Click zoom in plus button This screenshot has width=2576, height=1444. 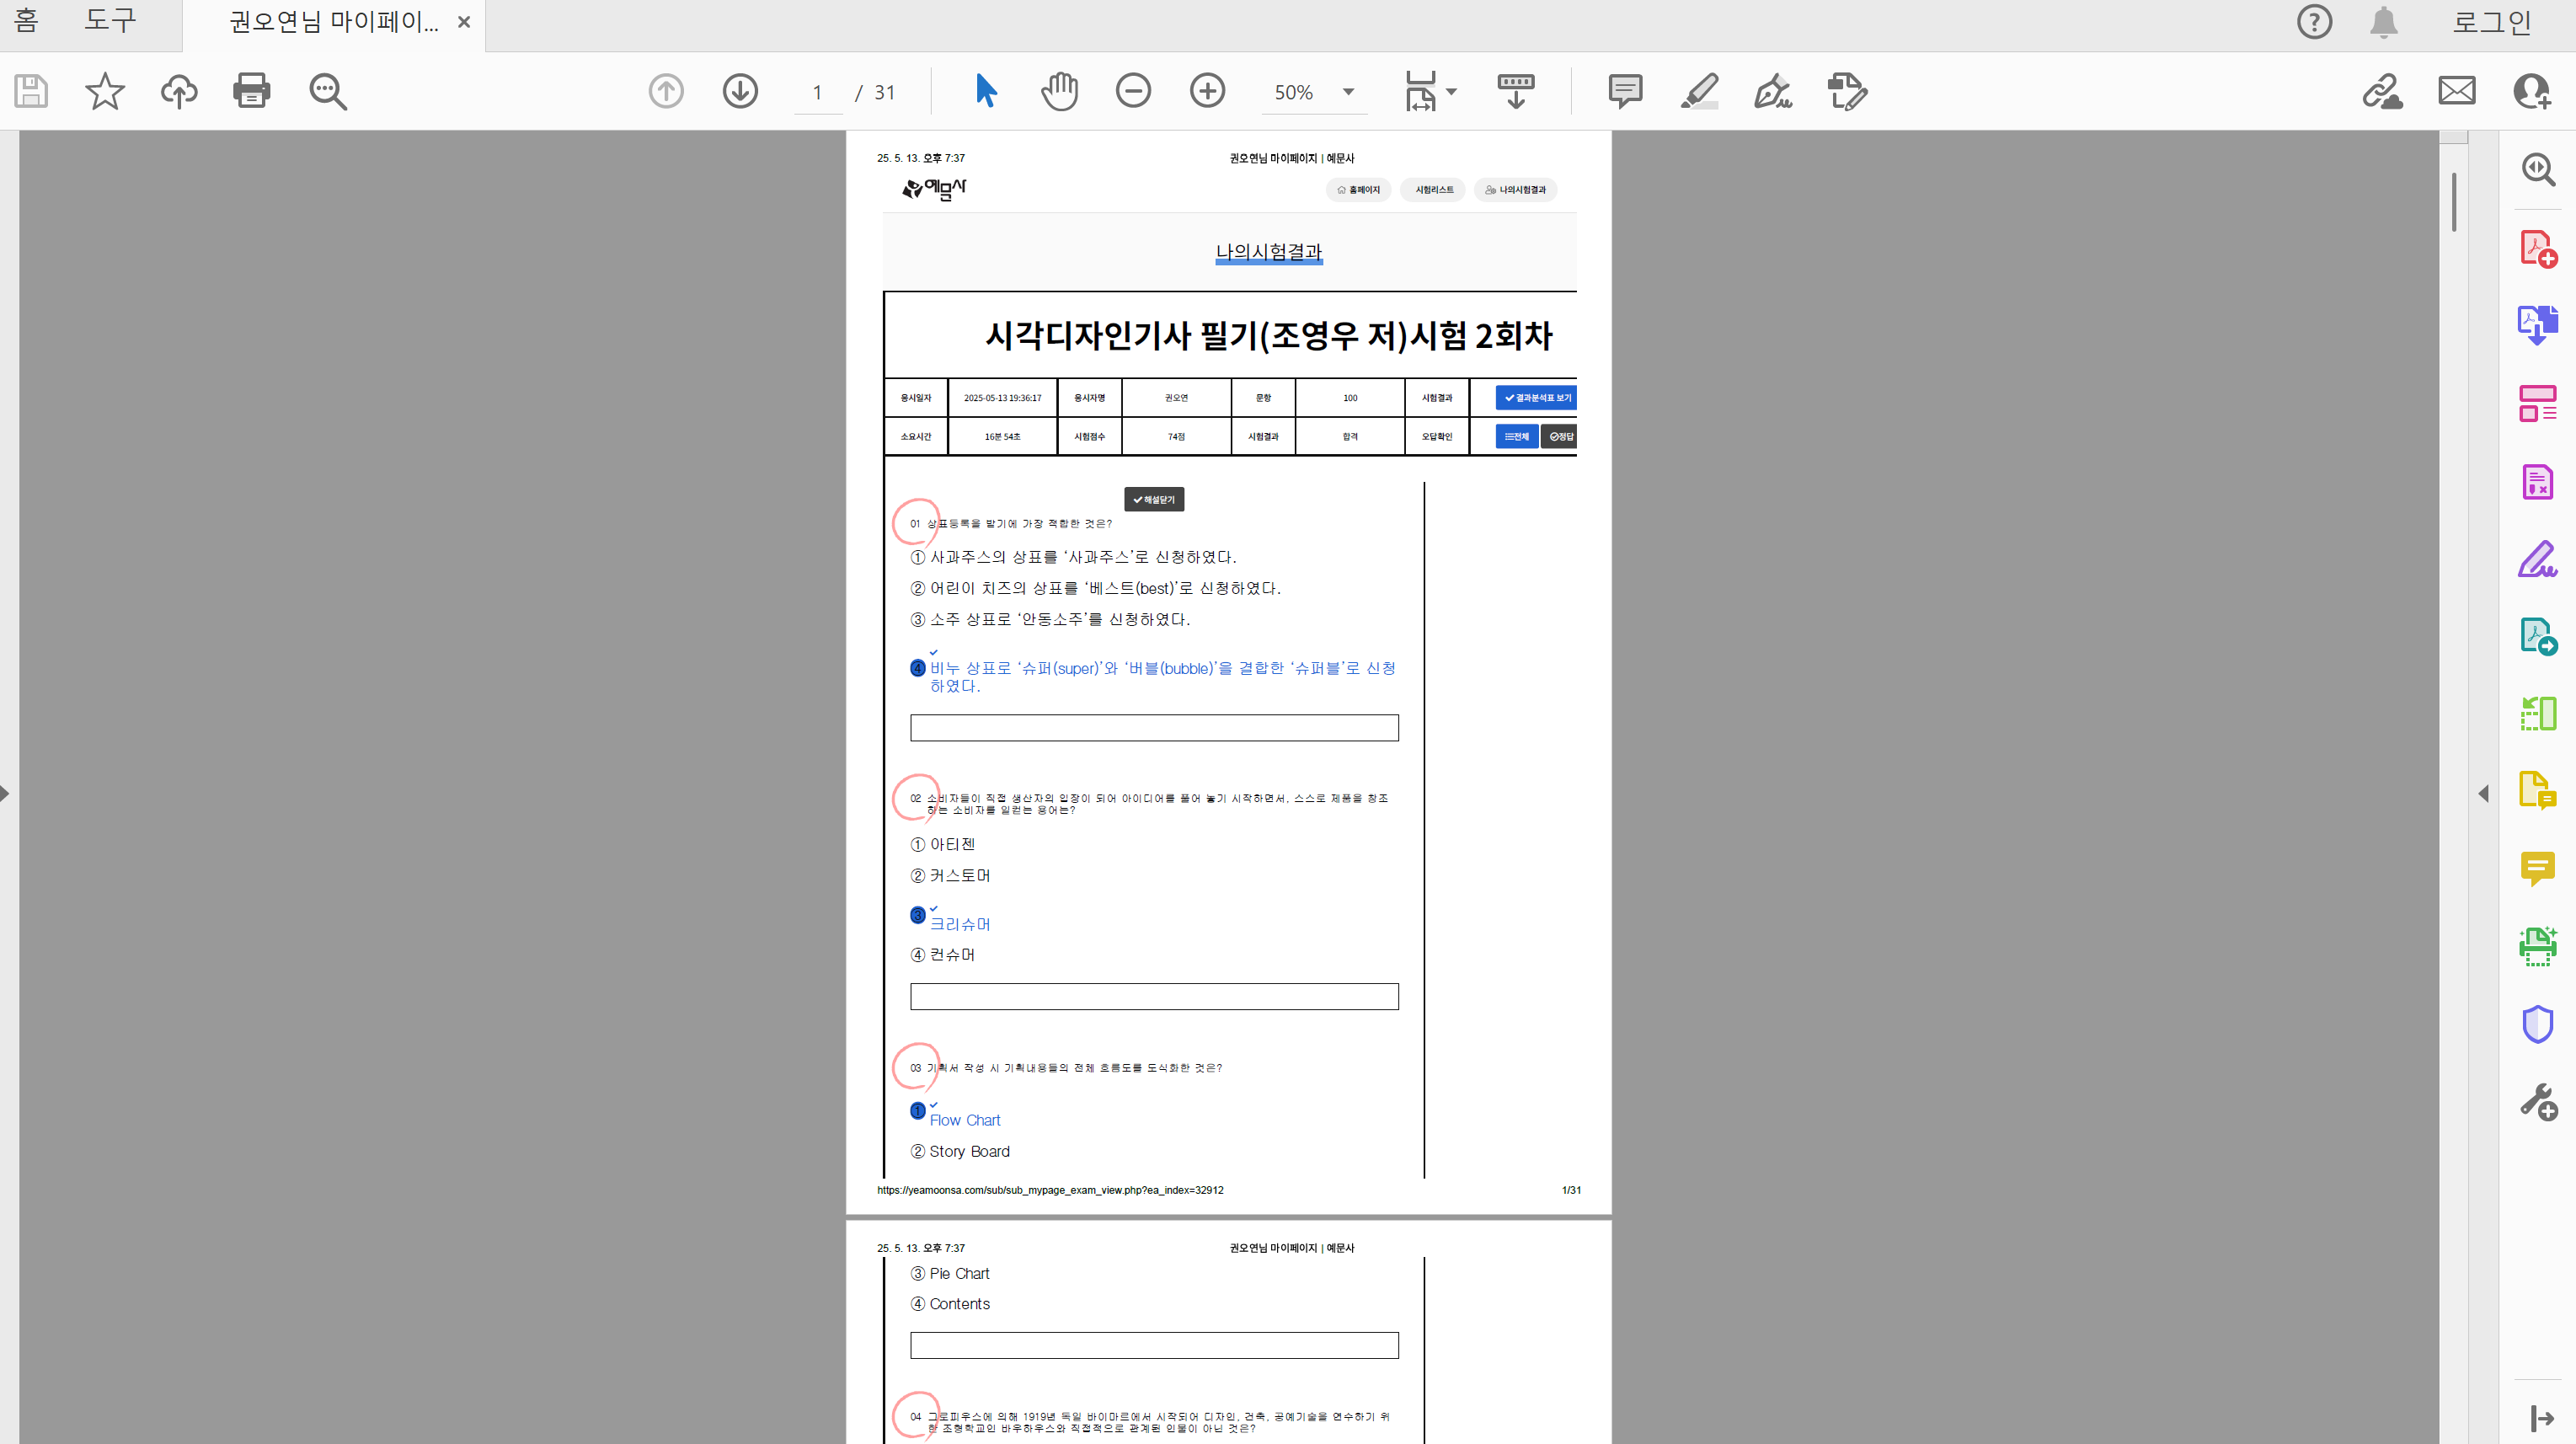(1207, 91)
